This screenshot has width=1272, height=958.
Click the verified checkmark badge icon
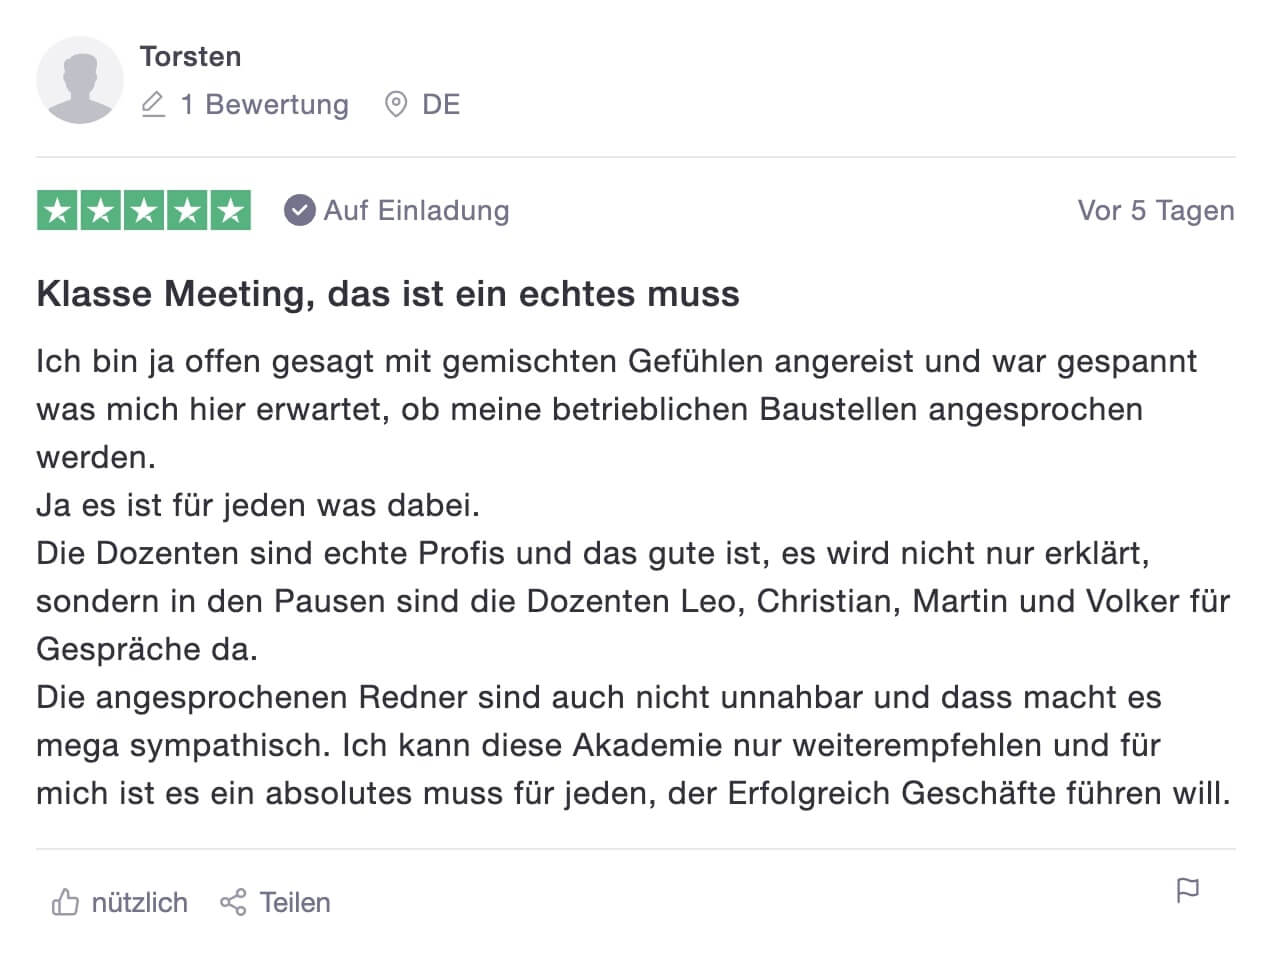(x=299, y=210)
